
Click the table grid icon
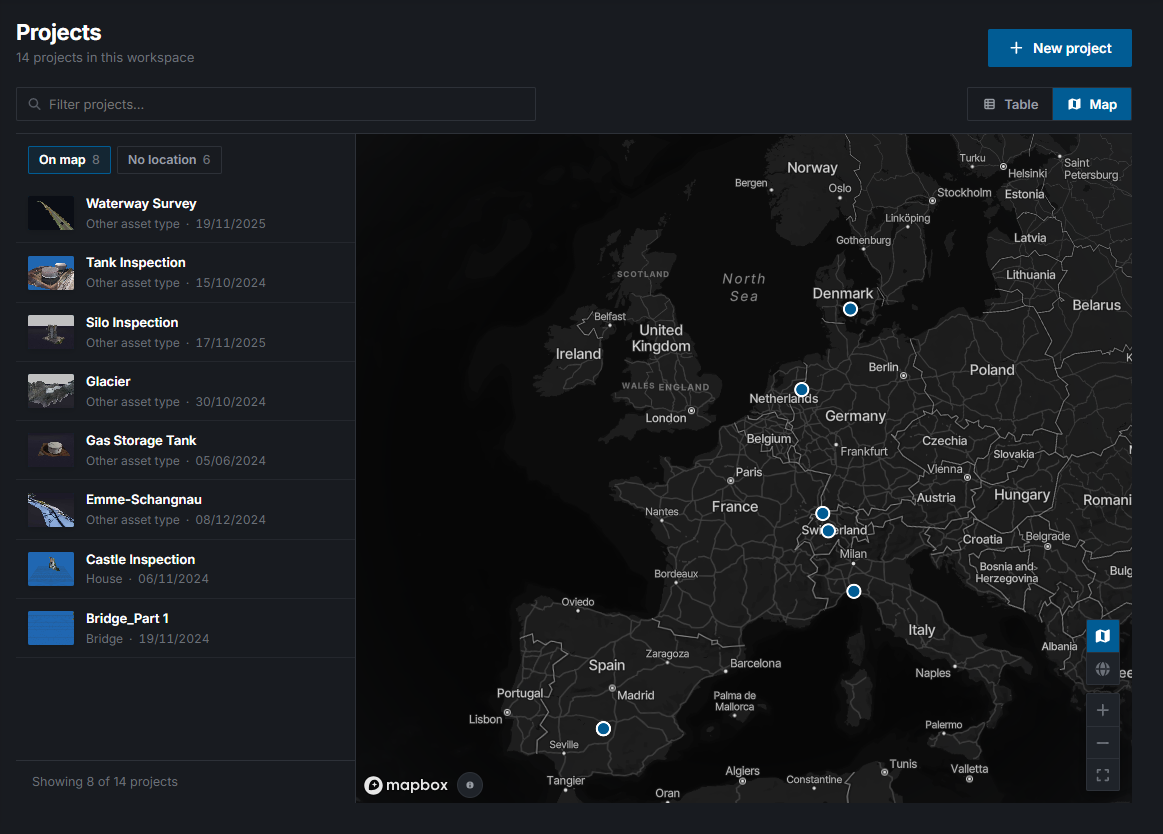click(x=989, y=105)
